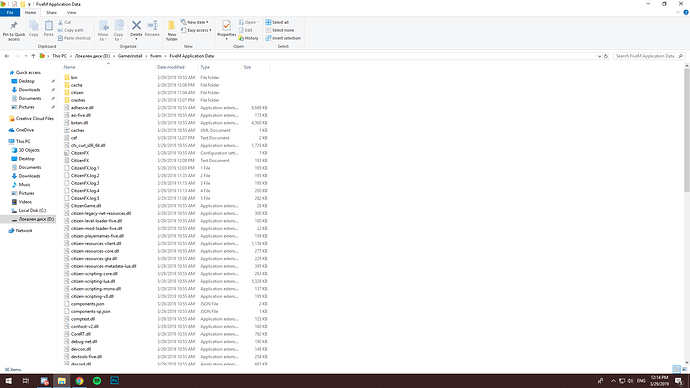
Task: Open Properties from the ribbon
Action: [x=226, y=29]
